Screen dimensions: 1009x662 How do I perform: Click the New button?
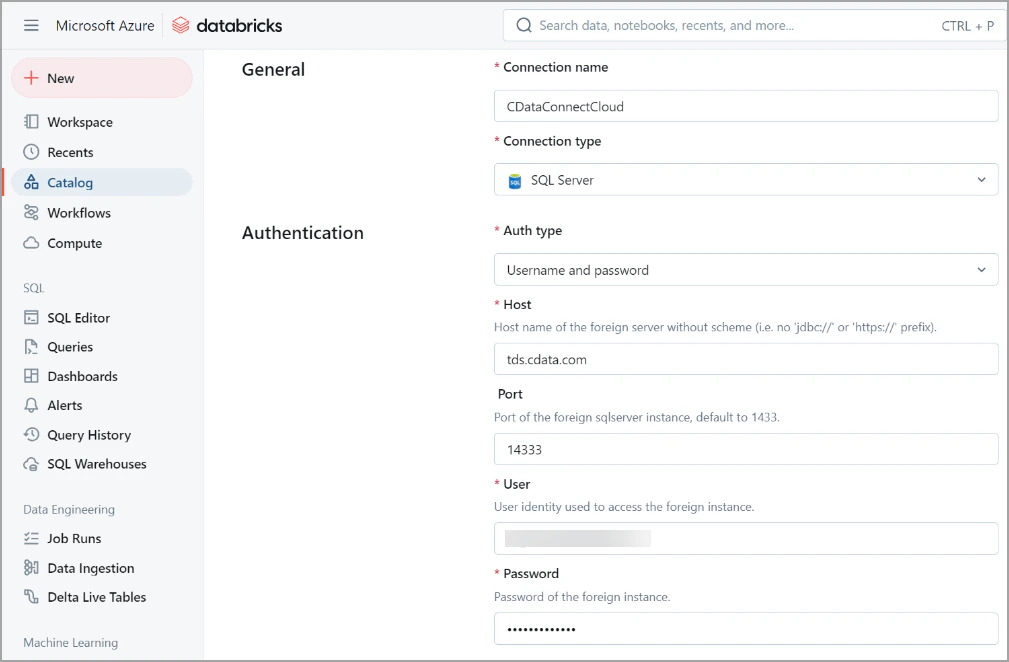tap(102, 78)
